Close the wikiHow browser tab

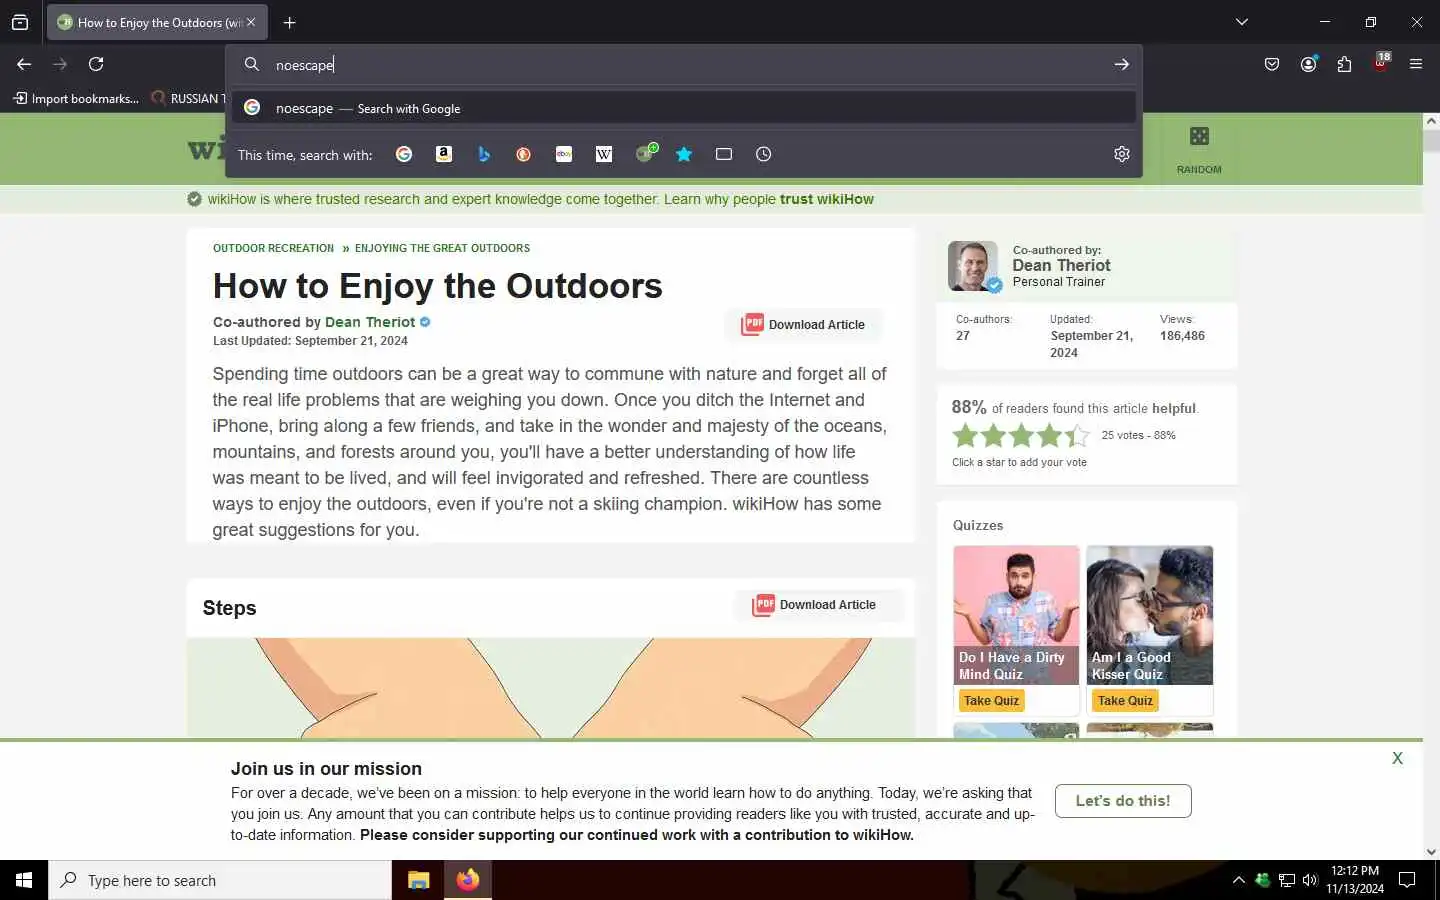(x=251, y=22)
